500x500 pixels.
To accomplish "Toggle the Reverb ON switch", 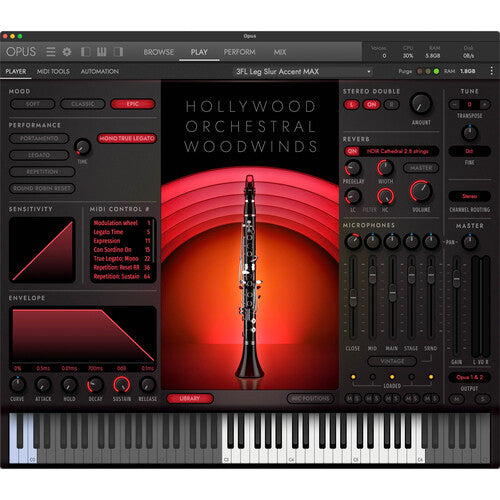I will (352, 151).
